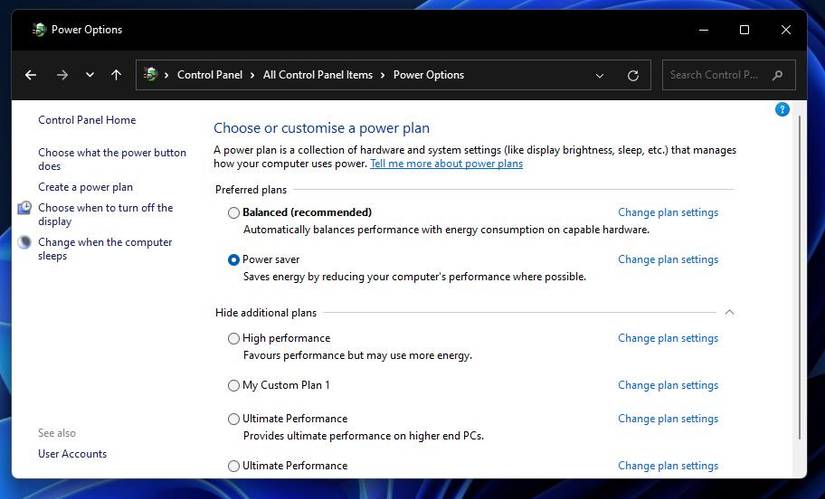Expand the address bar history dropdown
This screenshot has height=499, width=825.
[600, 75]
